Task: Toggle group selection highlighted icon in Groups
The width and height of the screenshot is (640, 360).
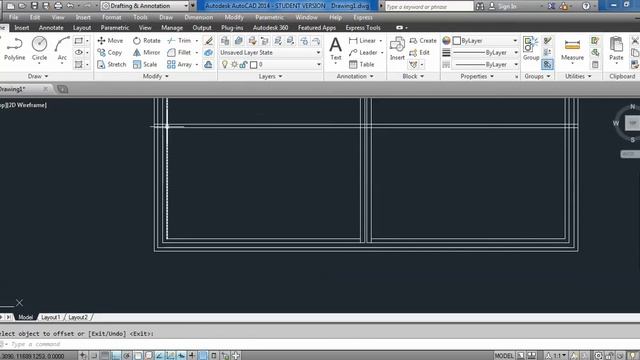Action: click(x=547, y=64)
